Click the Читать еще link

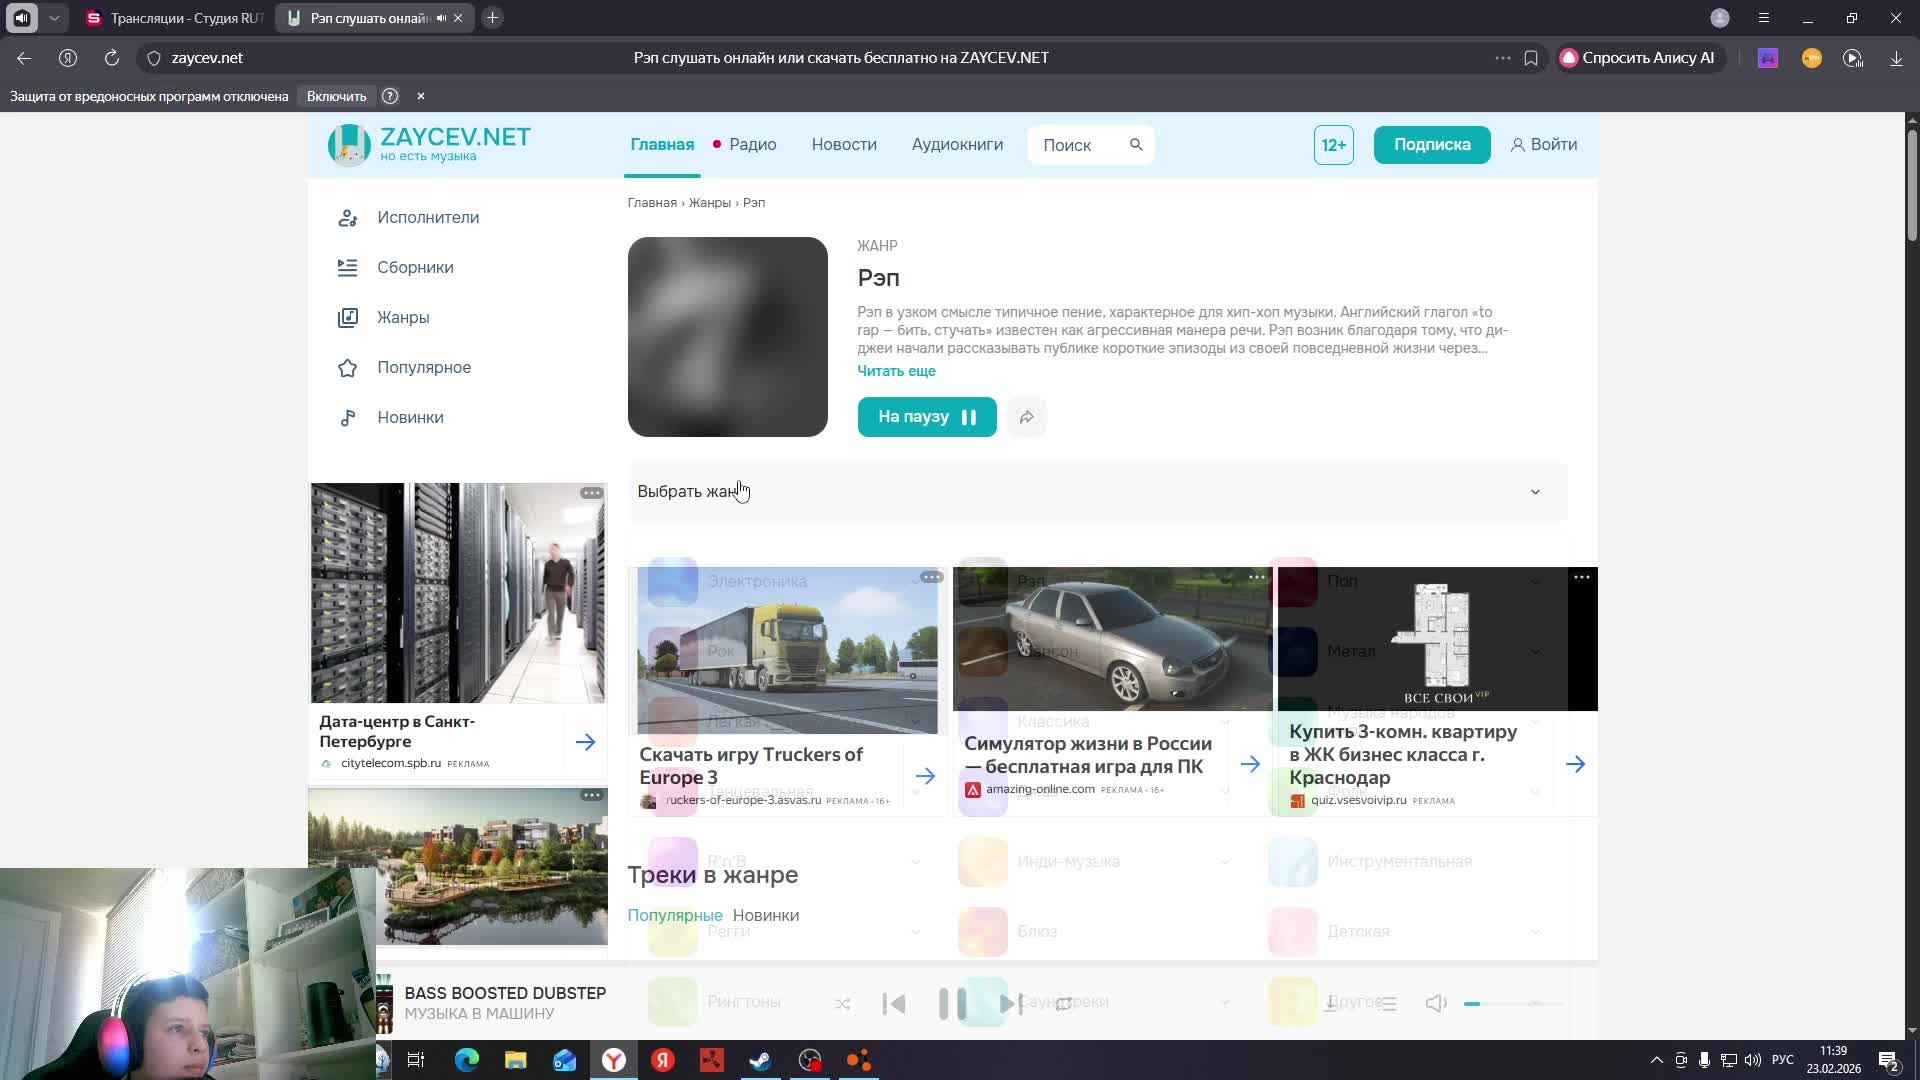896,371
